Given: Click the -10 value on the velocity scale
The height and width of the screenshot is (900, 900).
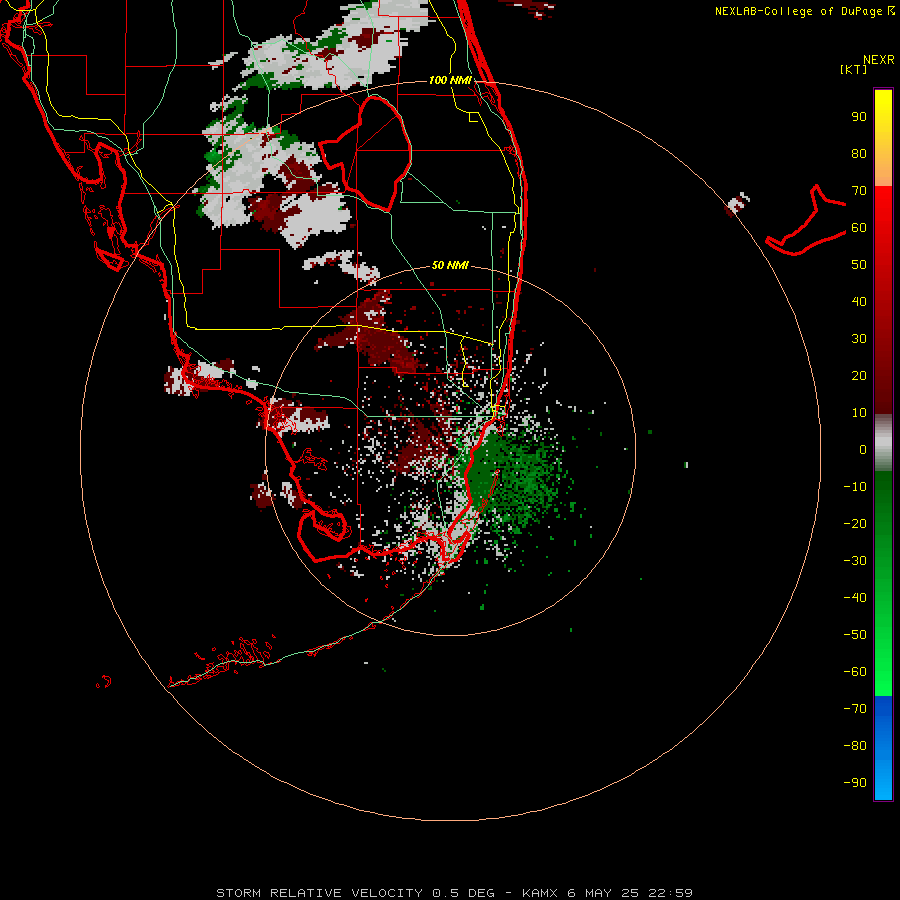Looking at the screenshot, I should 855,487.
